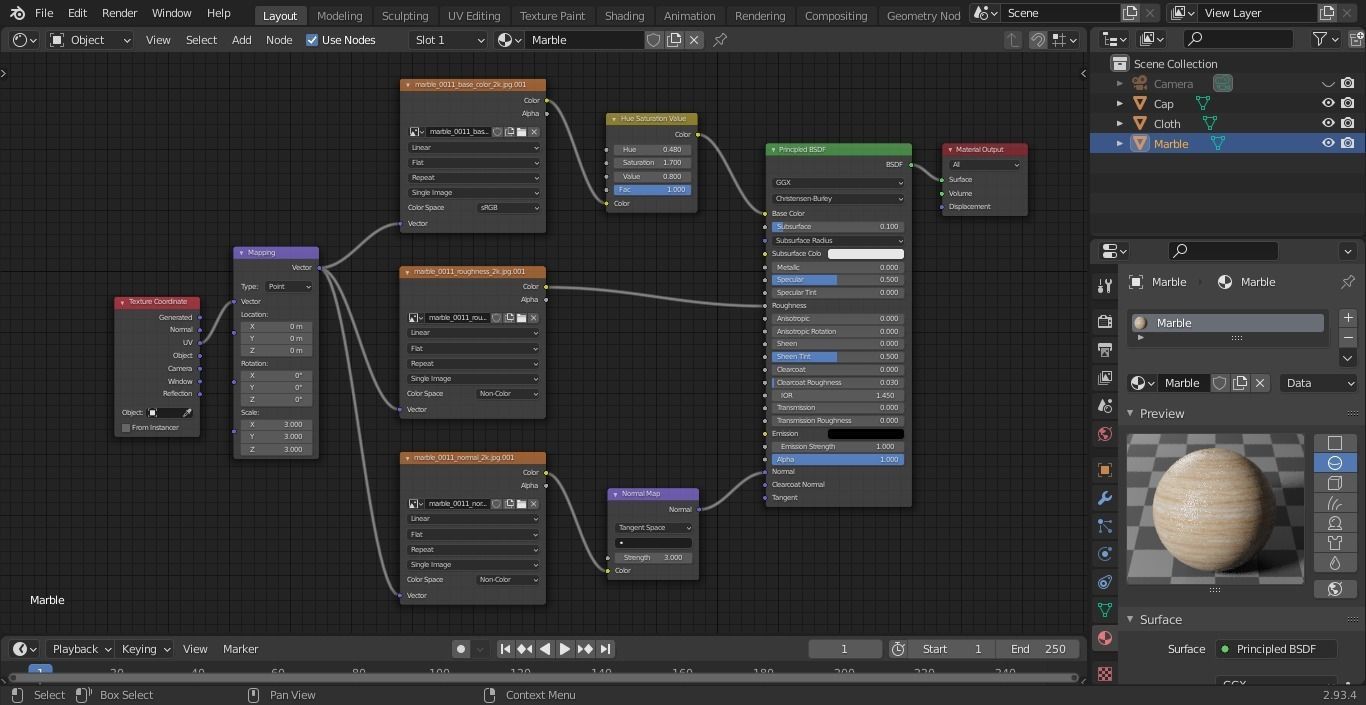Toggle the Use Nodes checkbox
Viewport: 1366px width, 705px height.
tap(312, 40)
